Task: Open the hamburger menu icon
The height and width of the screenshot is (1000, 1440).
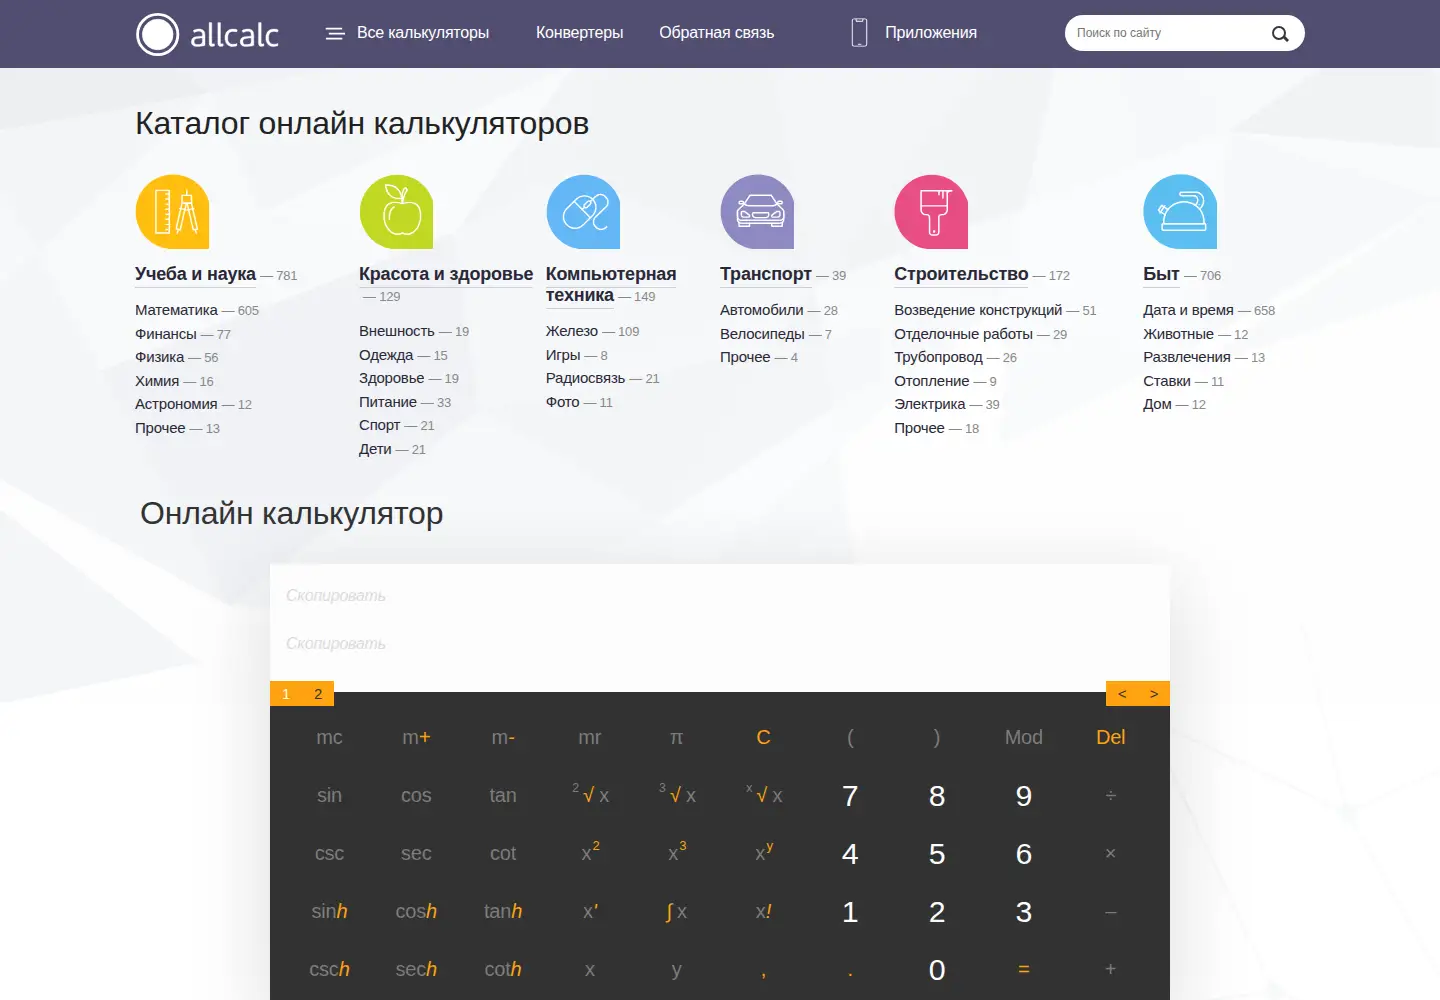Action: 335,33
